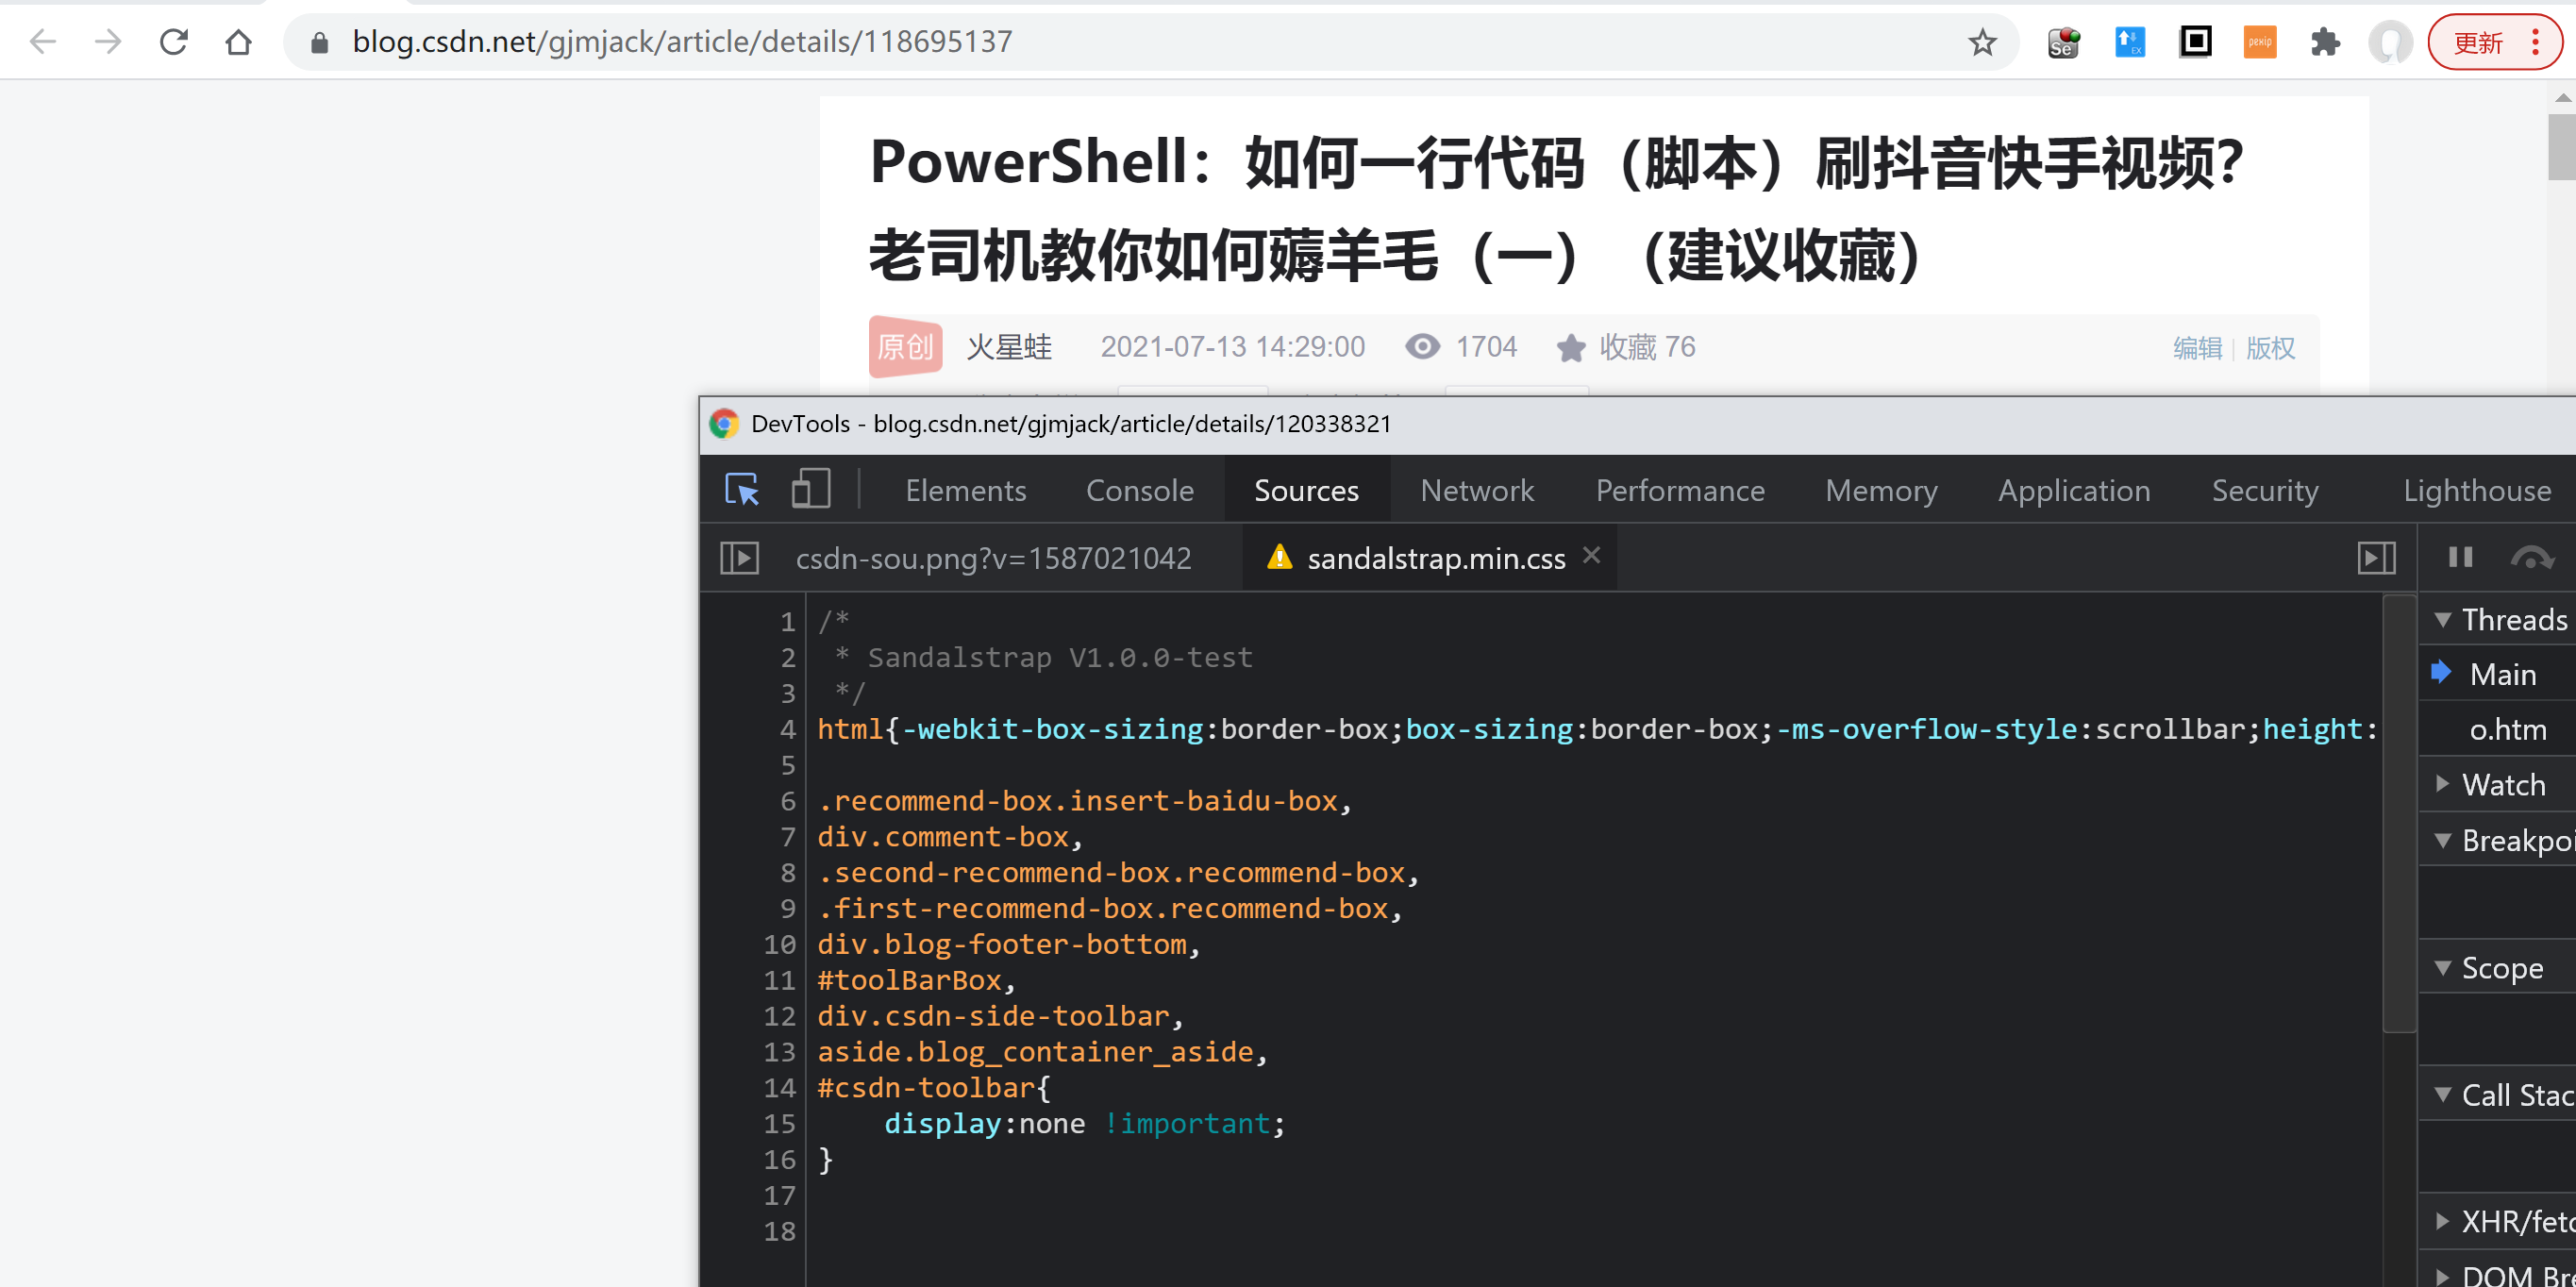Select the o.htm thread entry
The image size is (2576, 1287).
[x=2497, y=729]
